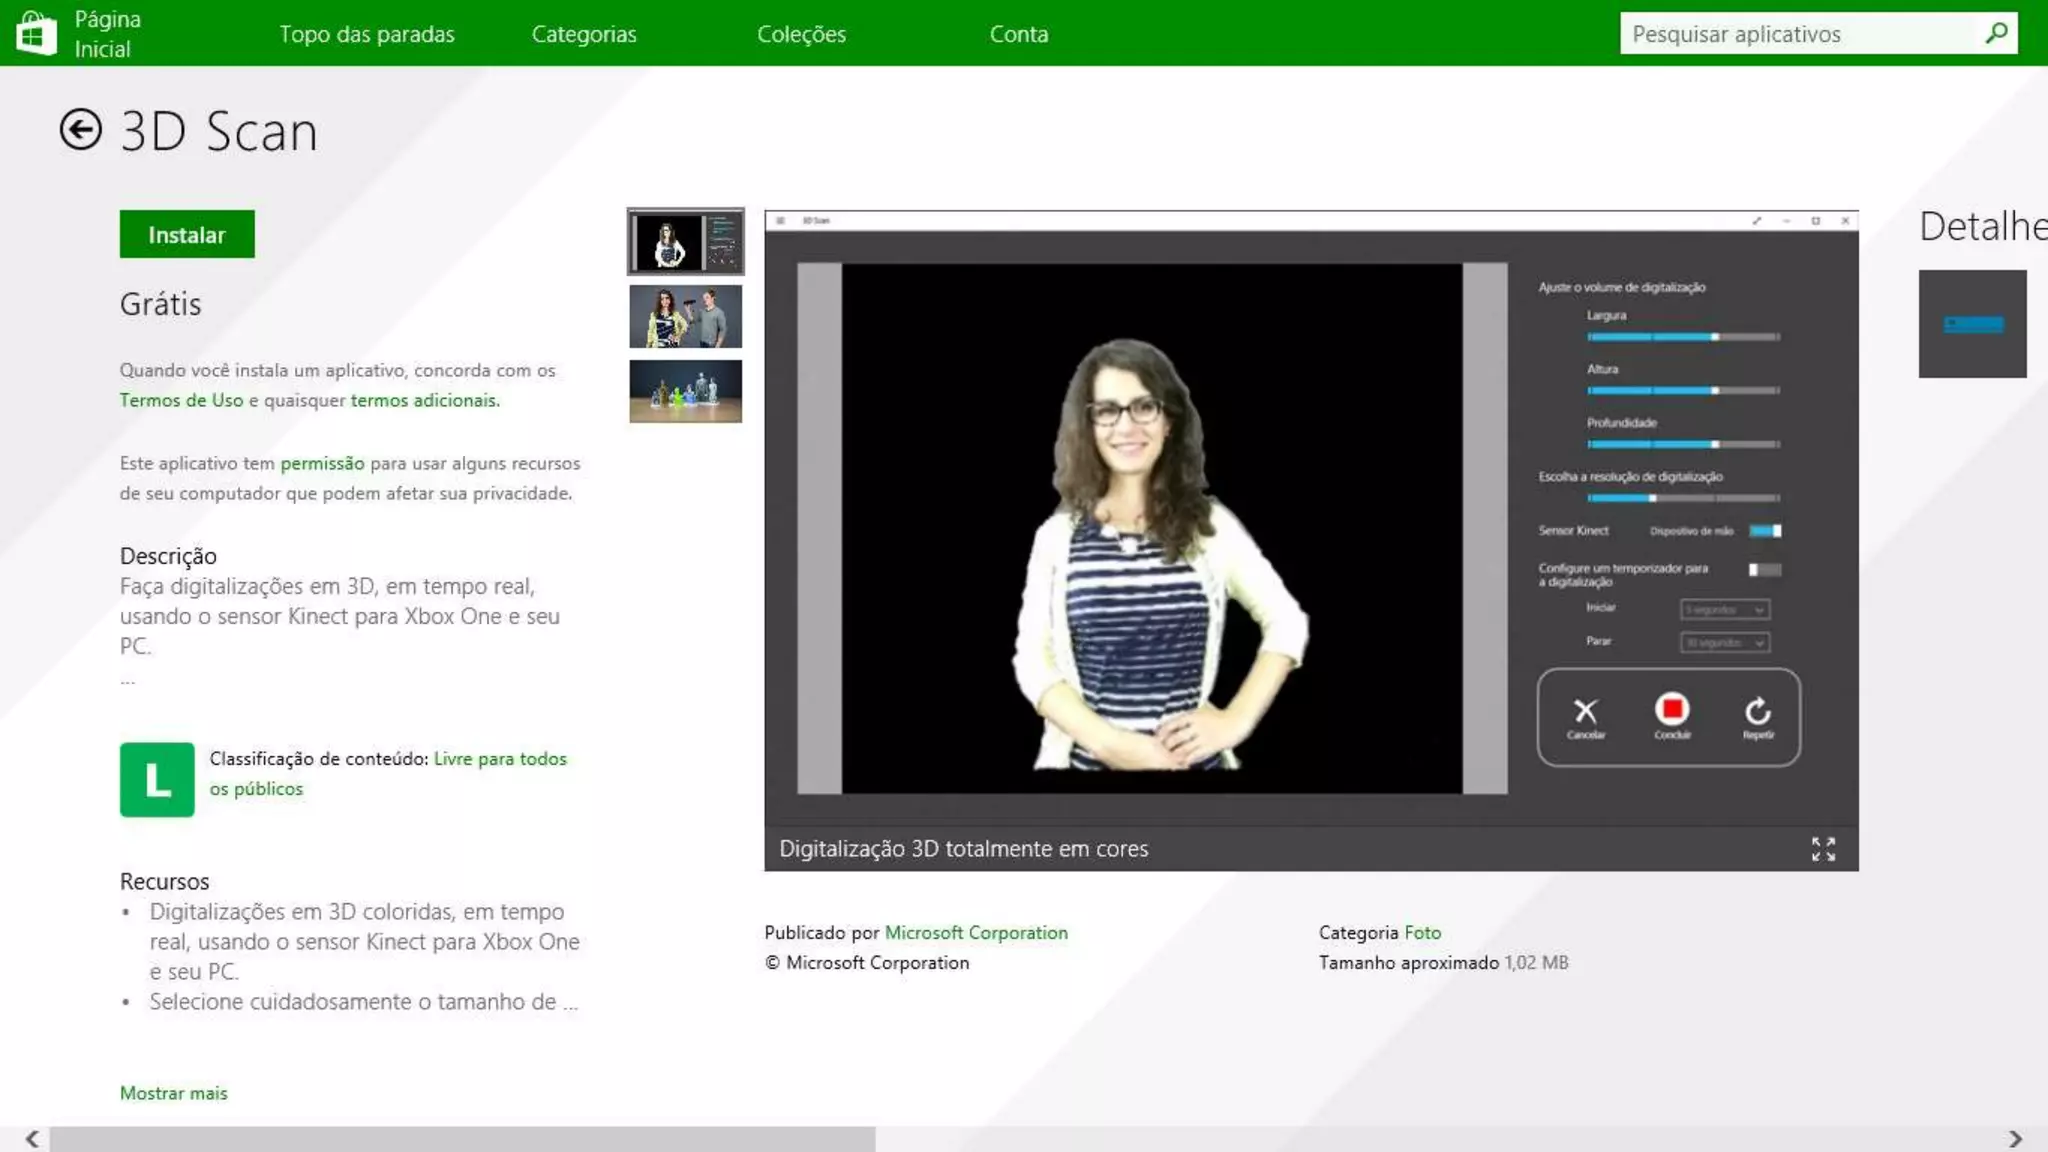Expand the screenshot to fullscreen

[x=1823, y=849]
